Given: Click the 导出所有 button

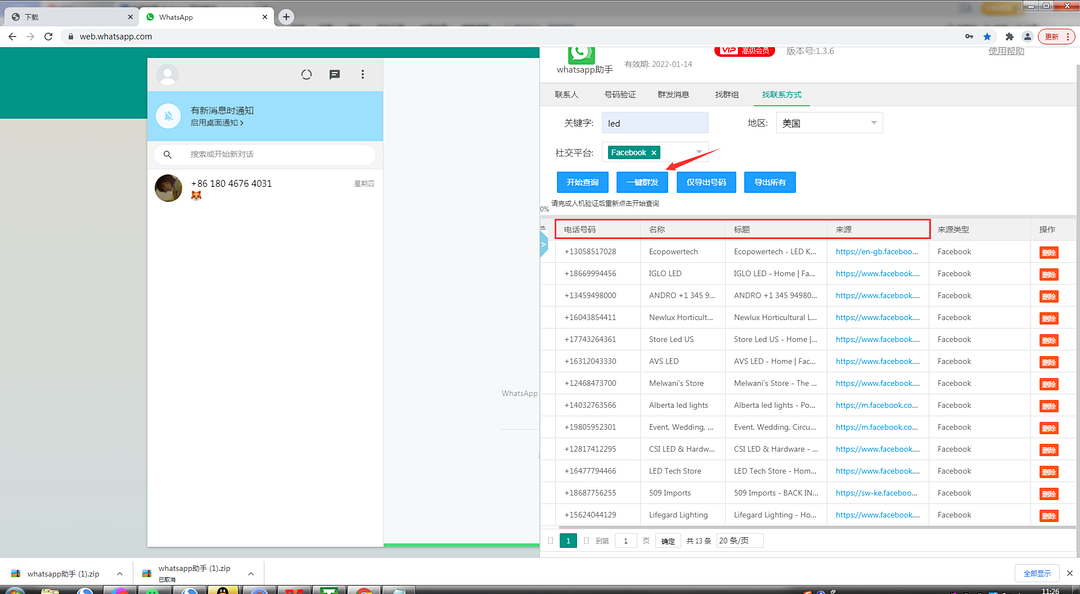Looking at the screenshot, I should [x=770, y=183].
